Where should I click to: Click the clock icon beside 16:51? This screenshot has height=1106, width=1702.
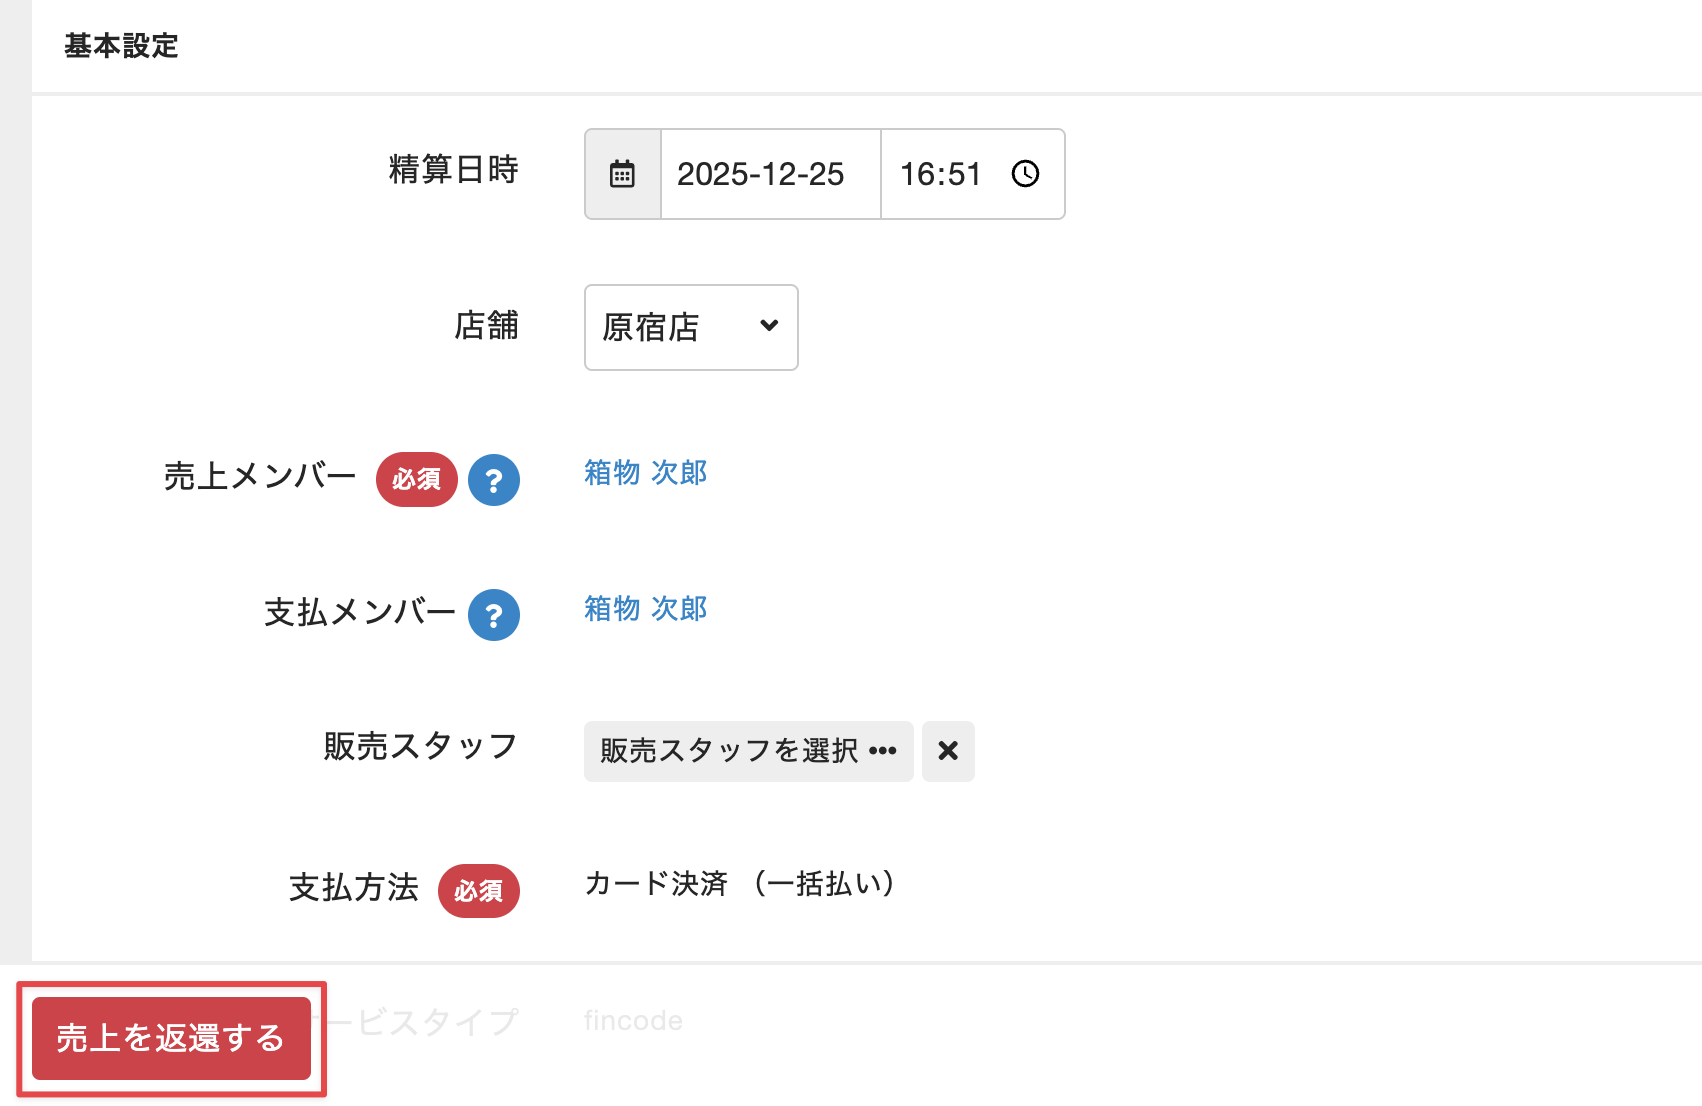point(1025,174)
